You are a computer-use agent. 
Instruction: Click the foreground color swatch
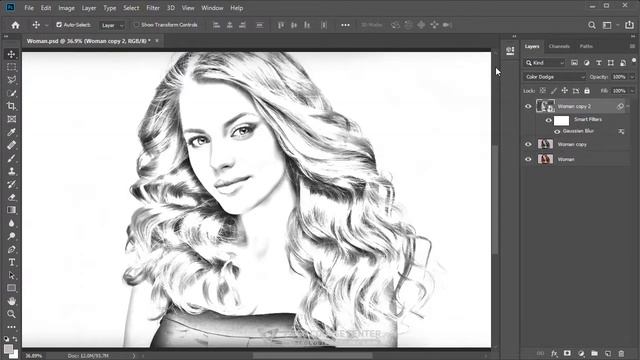pyautogui.click(x=8, y=349)
